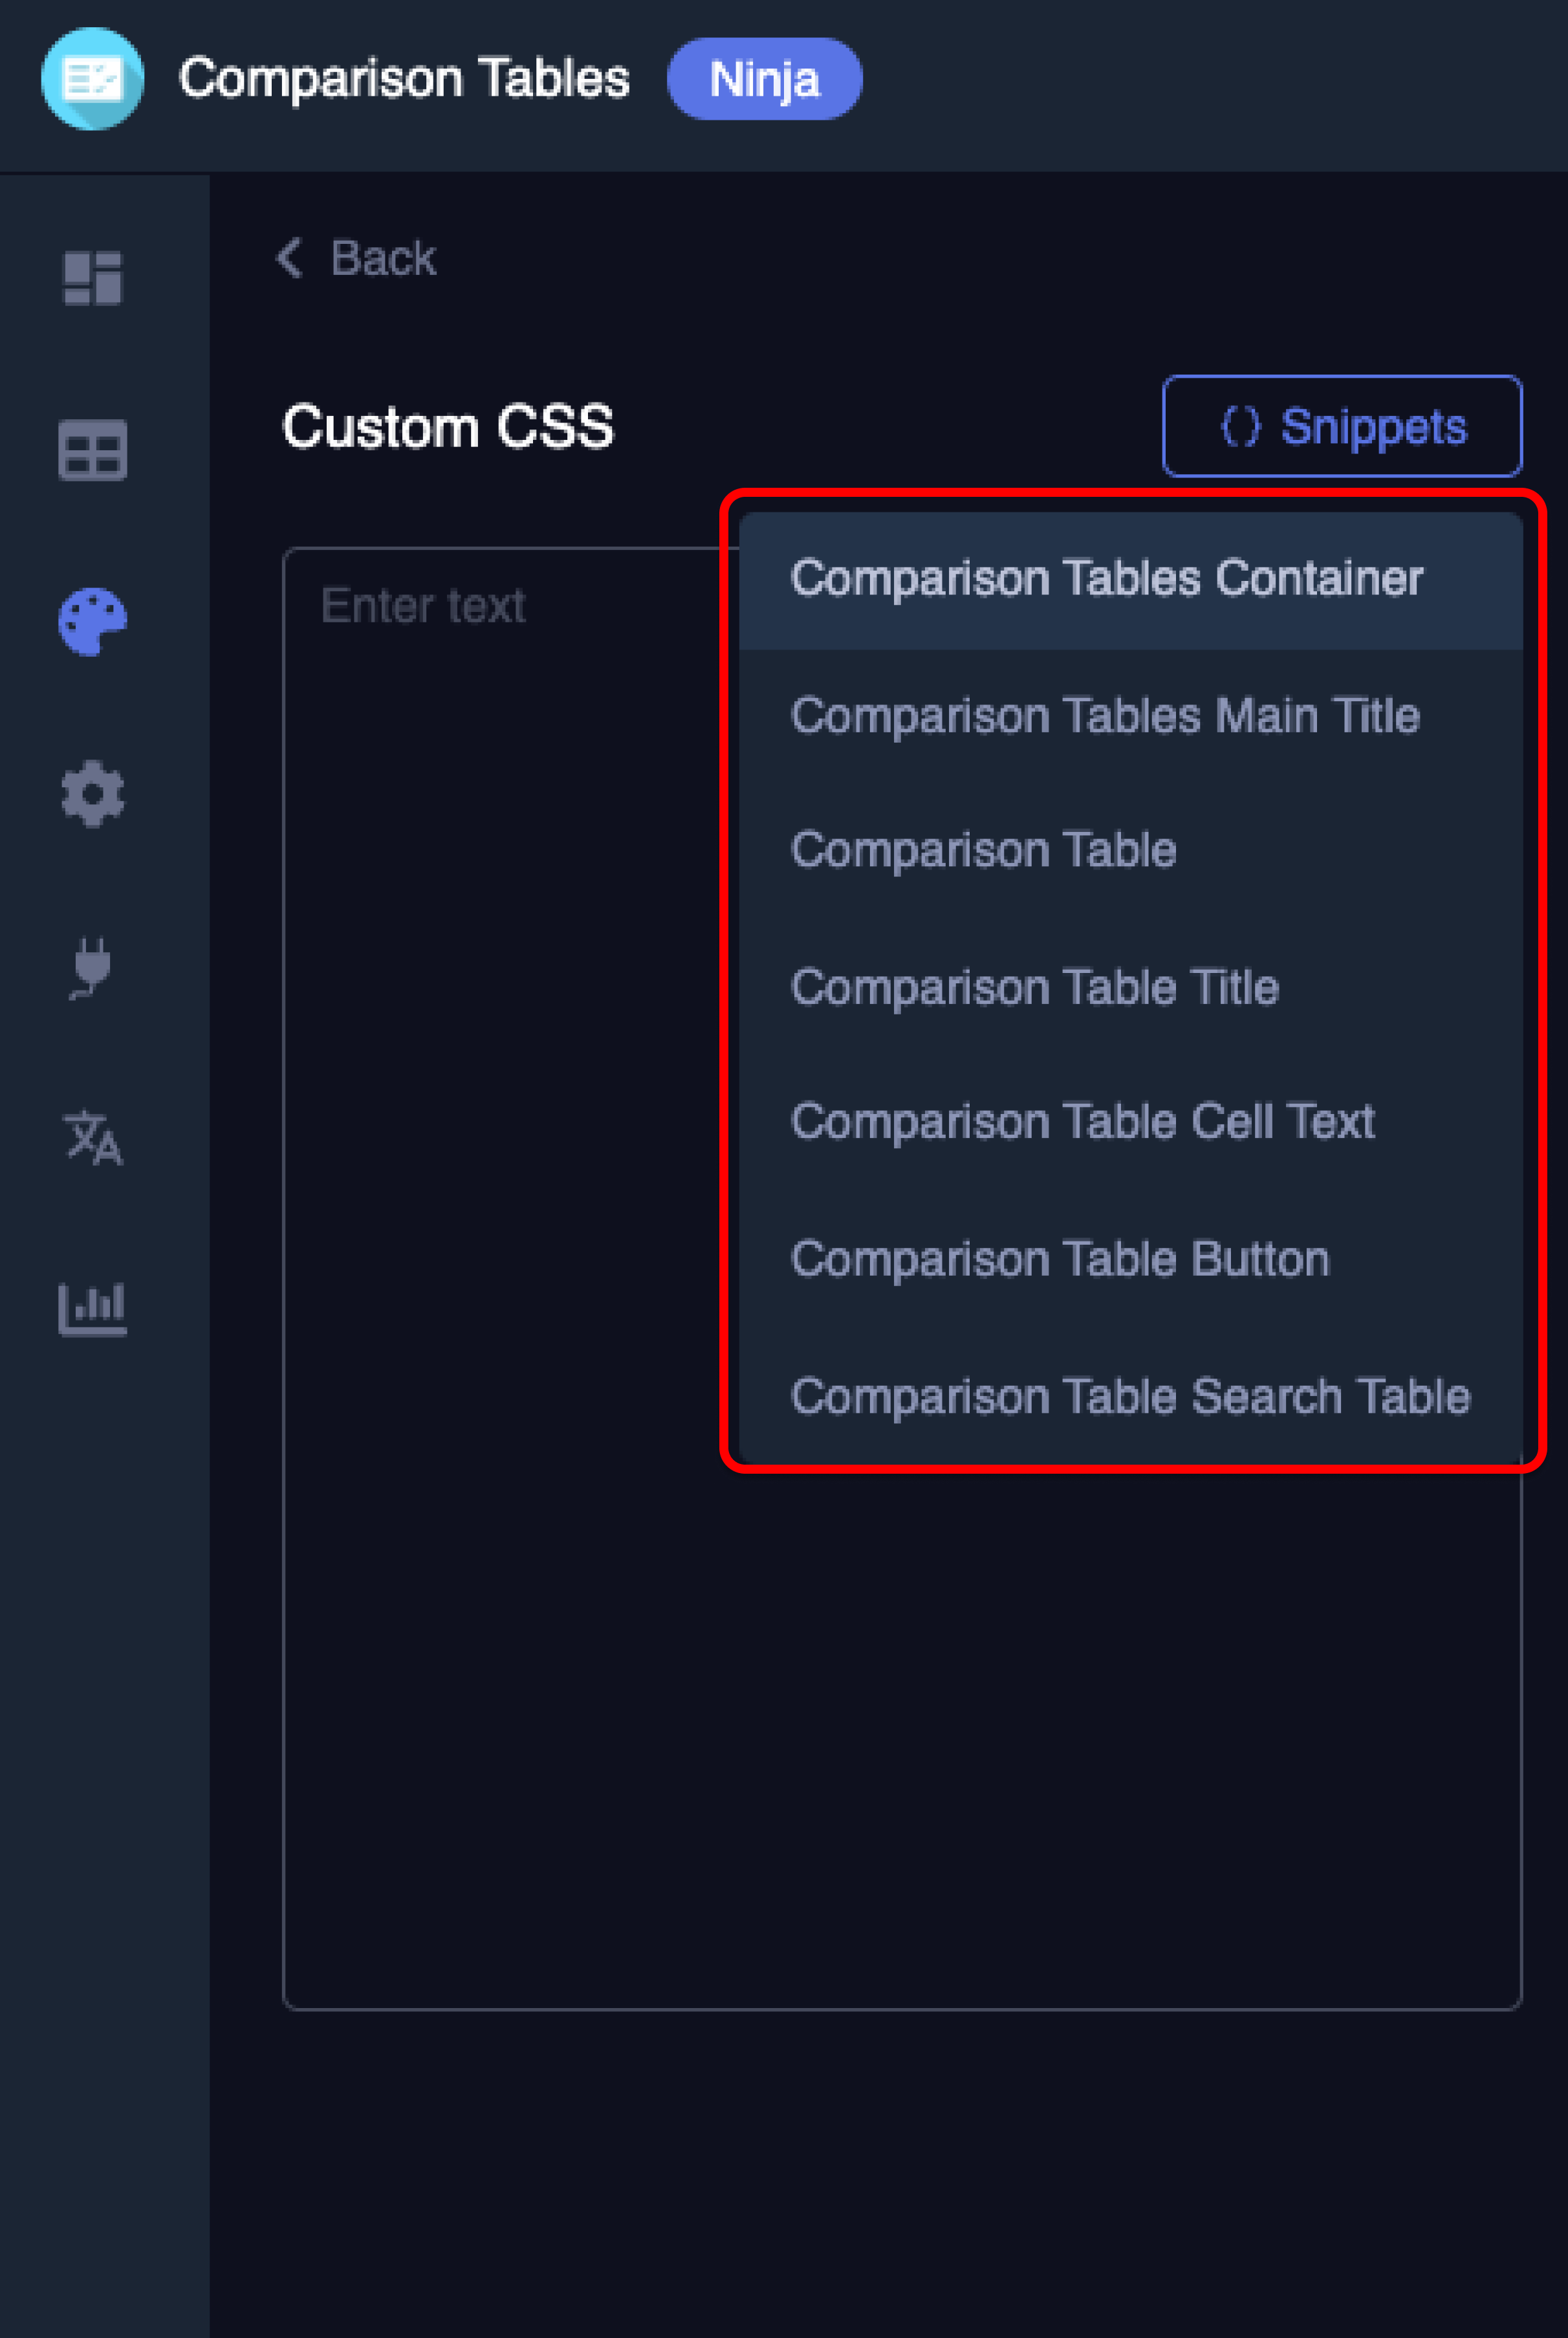This screenshot has height=2338, width=1568.
Task: Open the integrations plug icon
Action: [x=93, y=967]
